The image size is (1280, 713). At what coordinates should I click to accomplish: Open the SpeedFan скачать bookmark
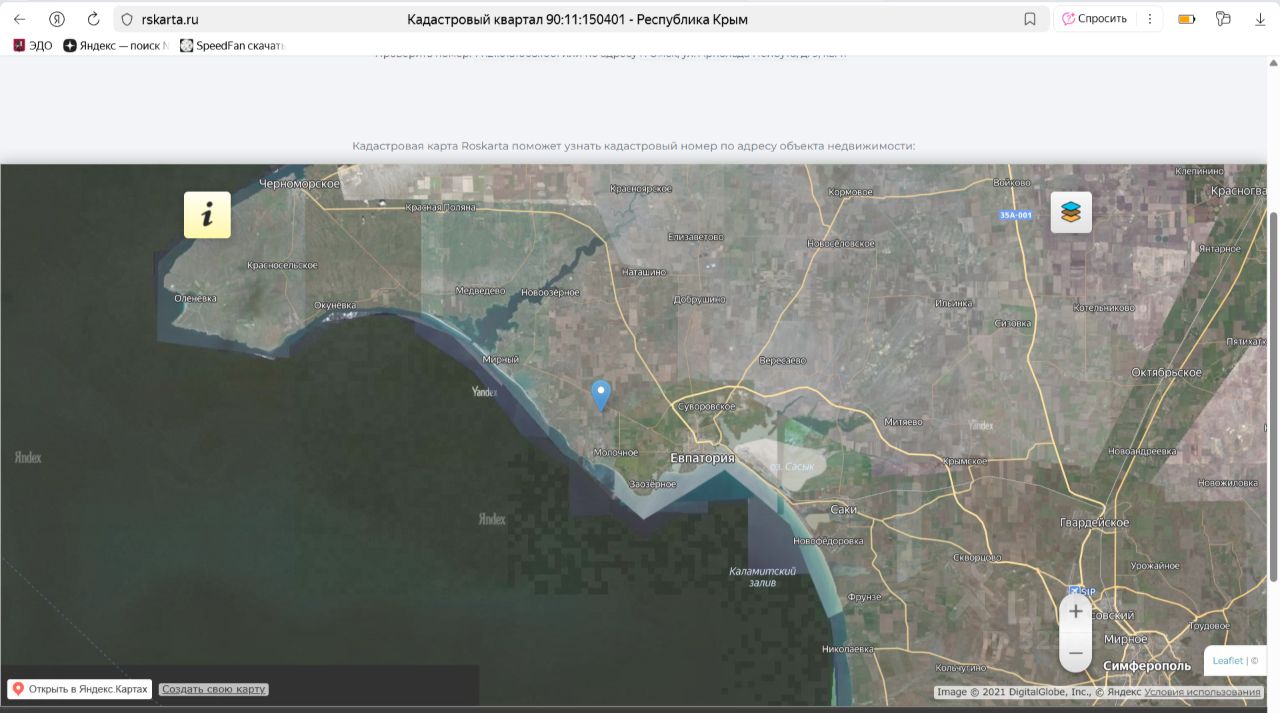point(233,45)
